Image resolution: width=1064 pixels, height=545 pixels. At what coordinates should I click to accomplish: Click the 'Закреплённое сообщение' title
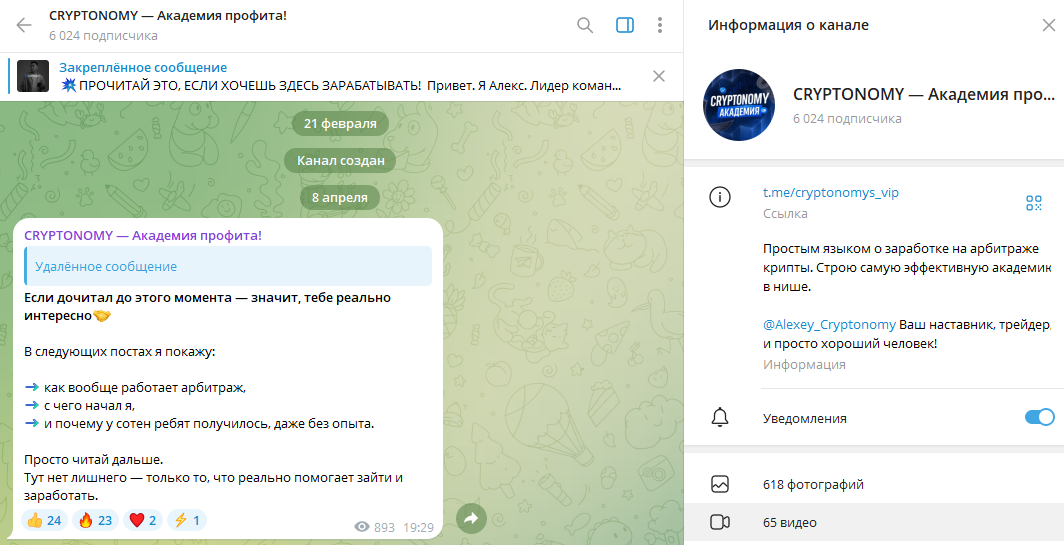(143, 67)
